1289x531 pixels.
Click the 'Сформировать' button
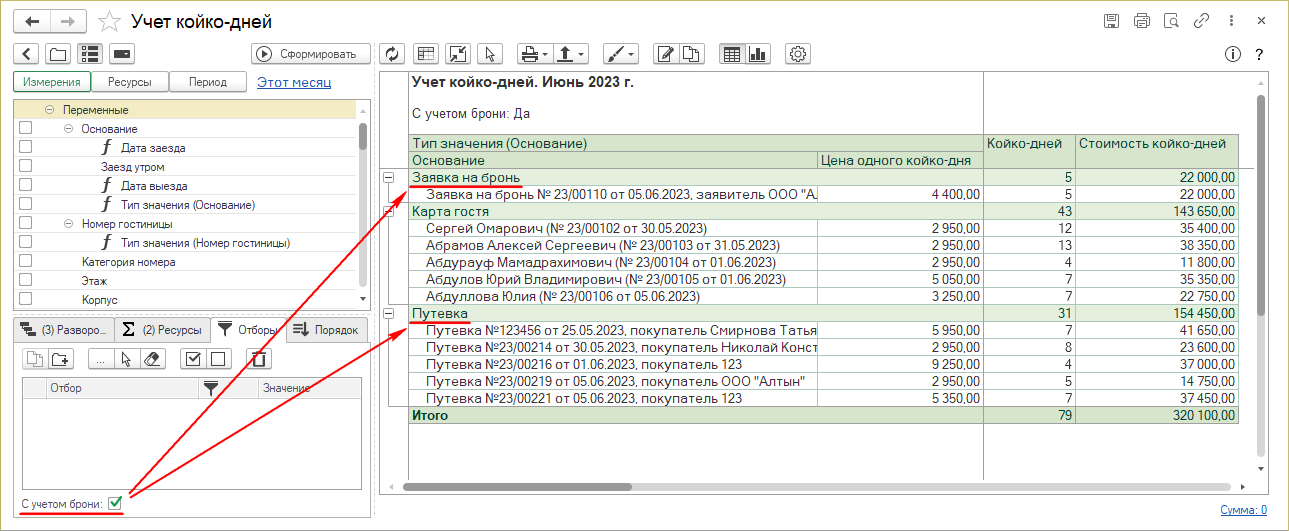click(310, 54)
